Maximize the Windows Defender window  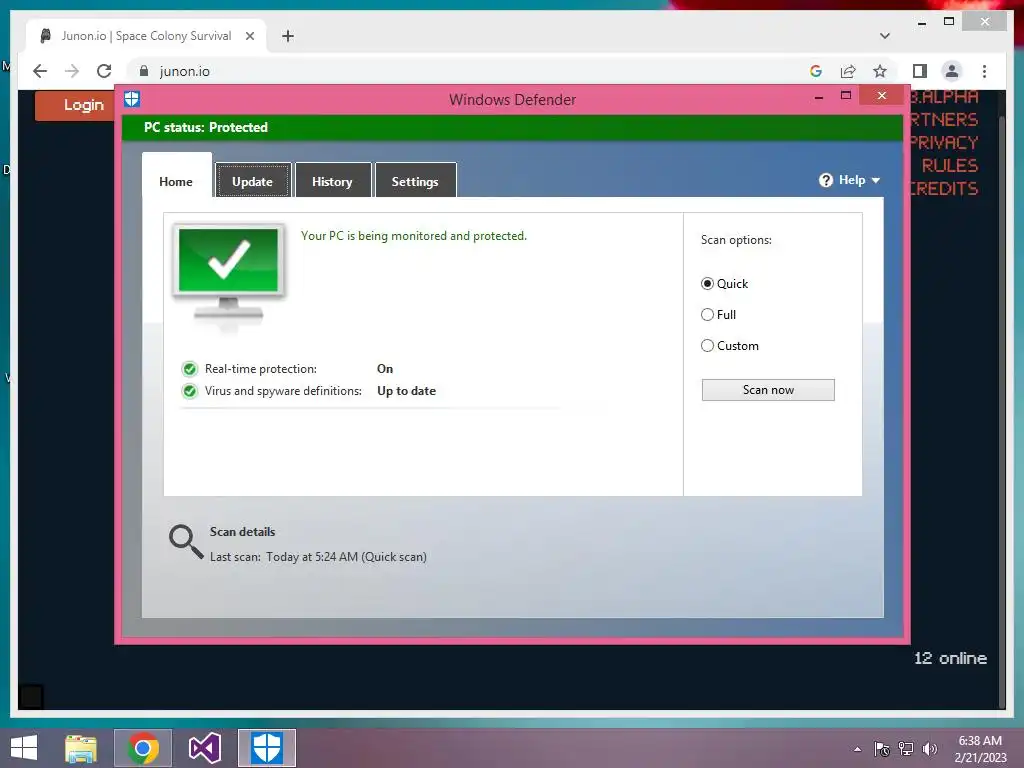pos(846,96)
